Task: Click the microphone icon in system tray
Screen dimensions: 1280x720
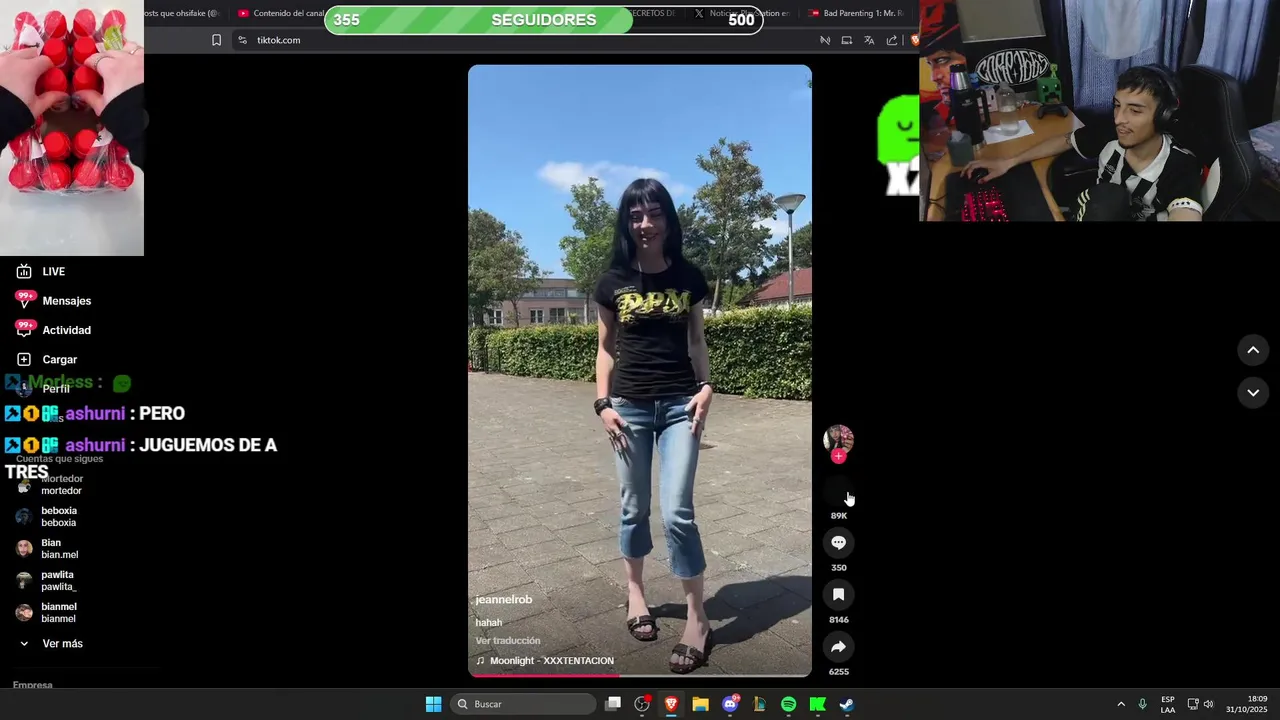Action: tap(1142, 704)
